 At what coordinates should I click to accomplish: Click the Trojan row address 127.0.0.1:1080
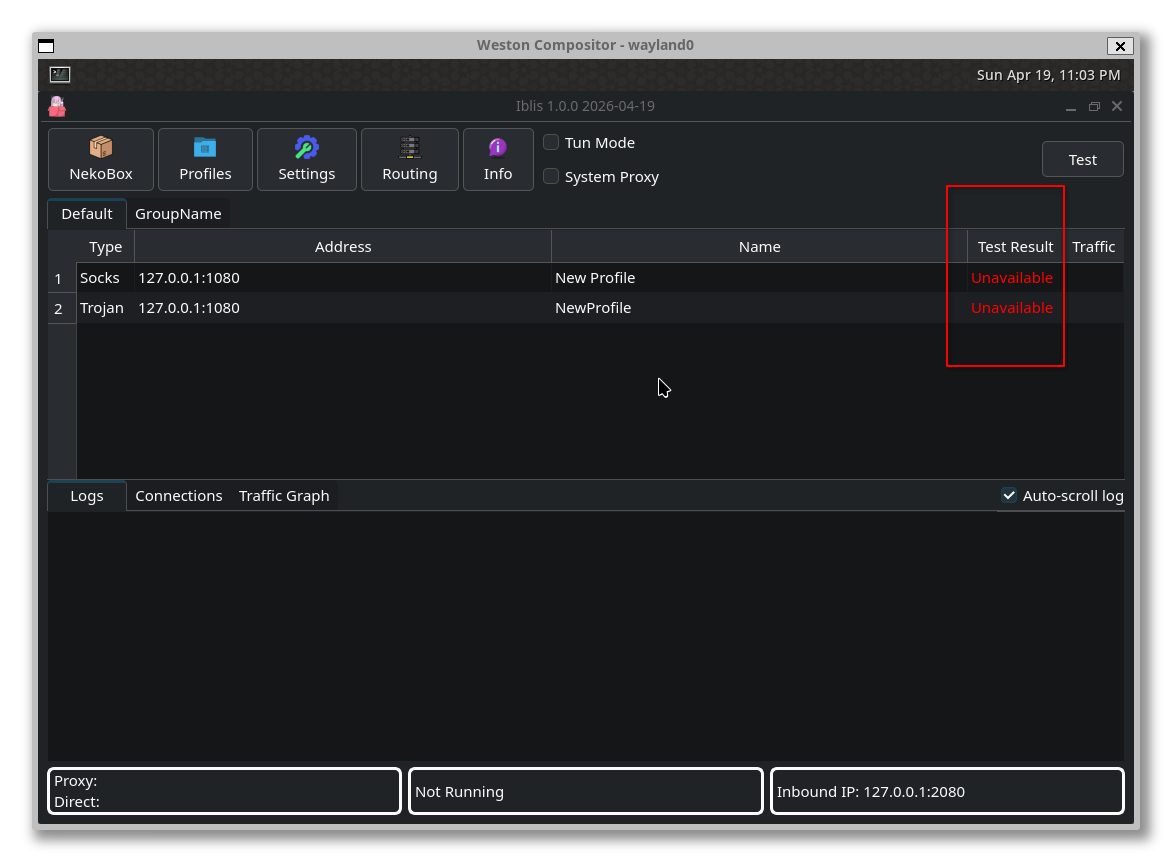point(343,308)
